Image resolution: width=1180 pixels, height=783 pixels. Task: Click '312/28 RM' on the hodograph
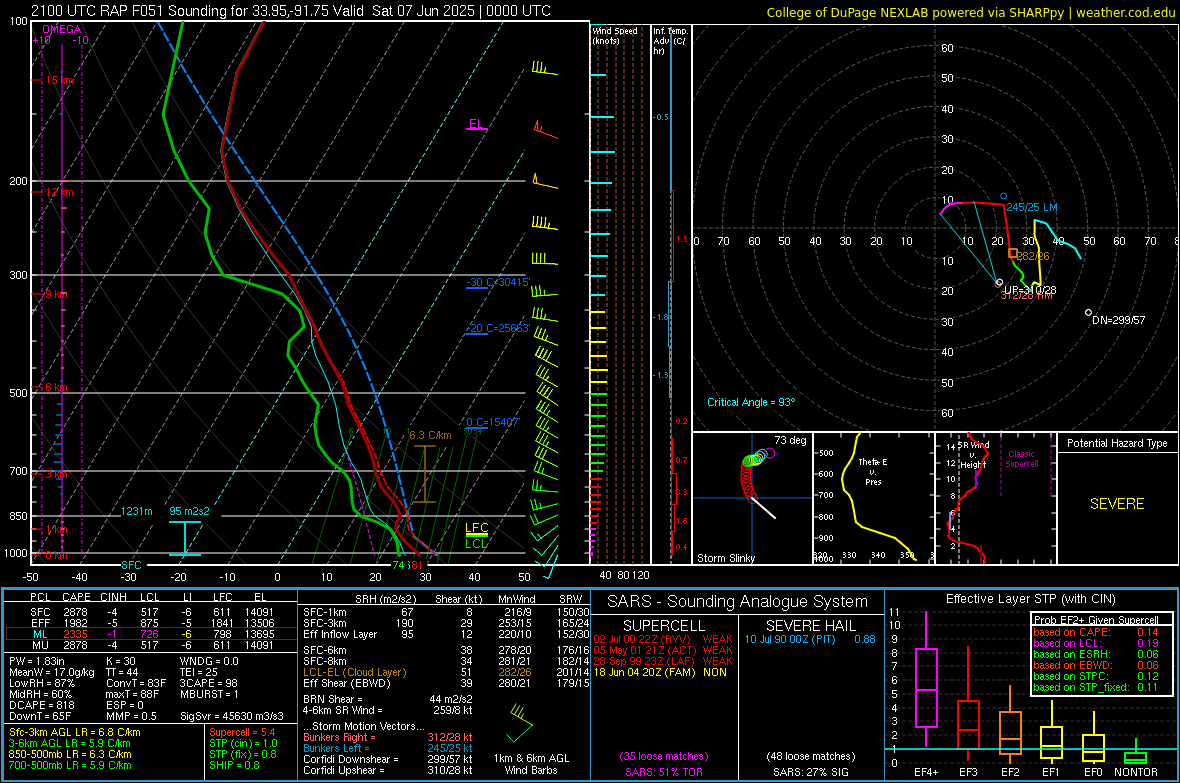coord(1026,295)
